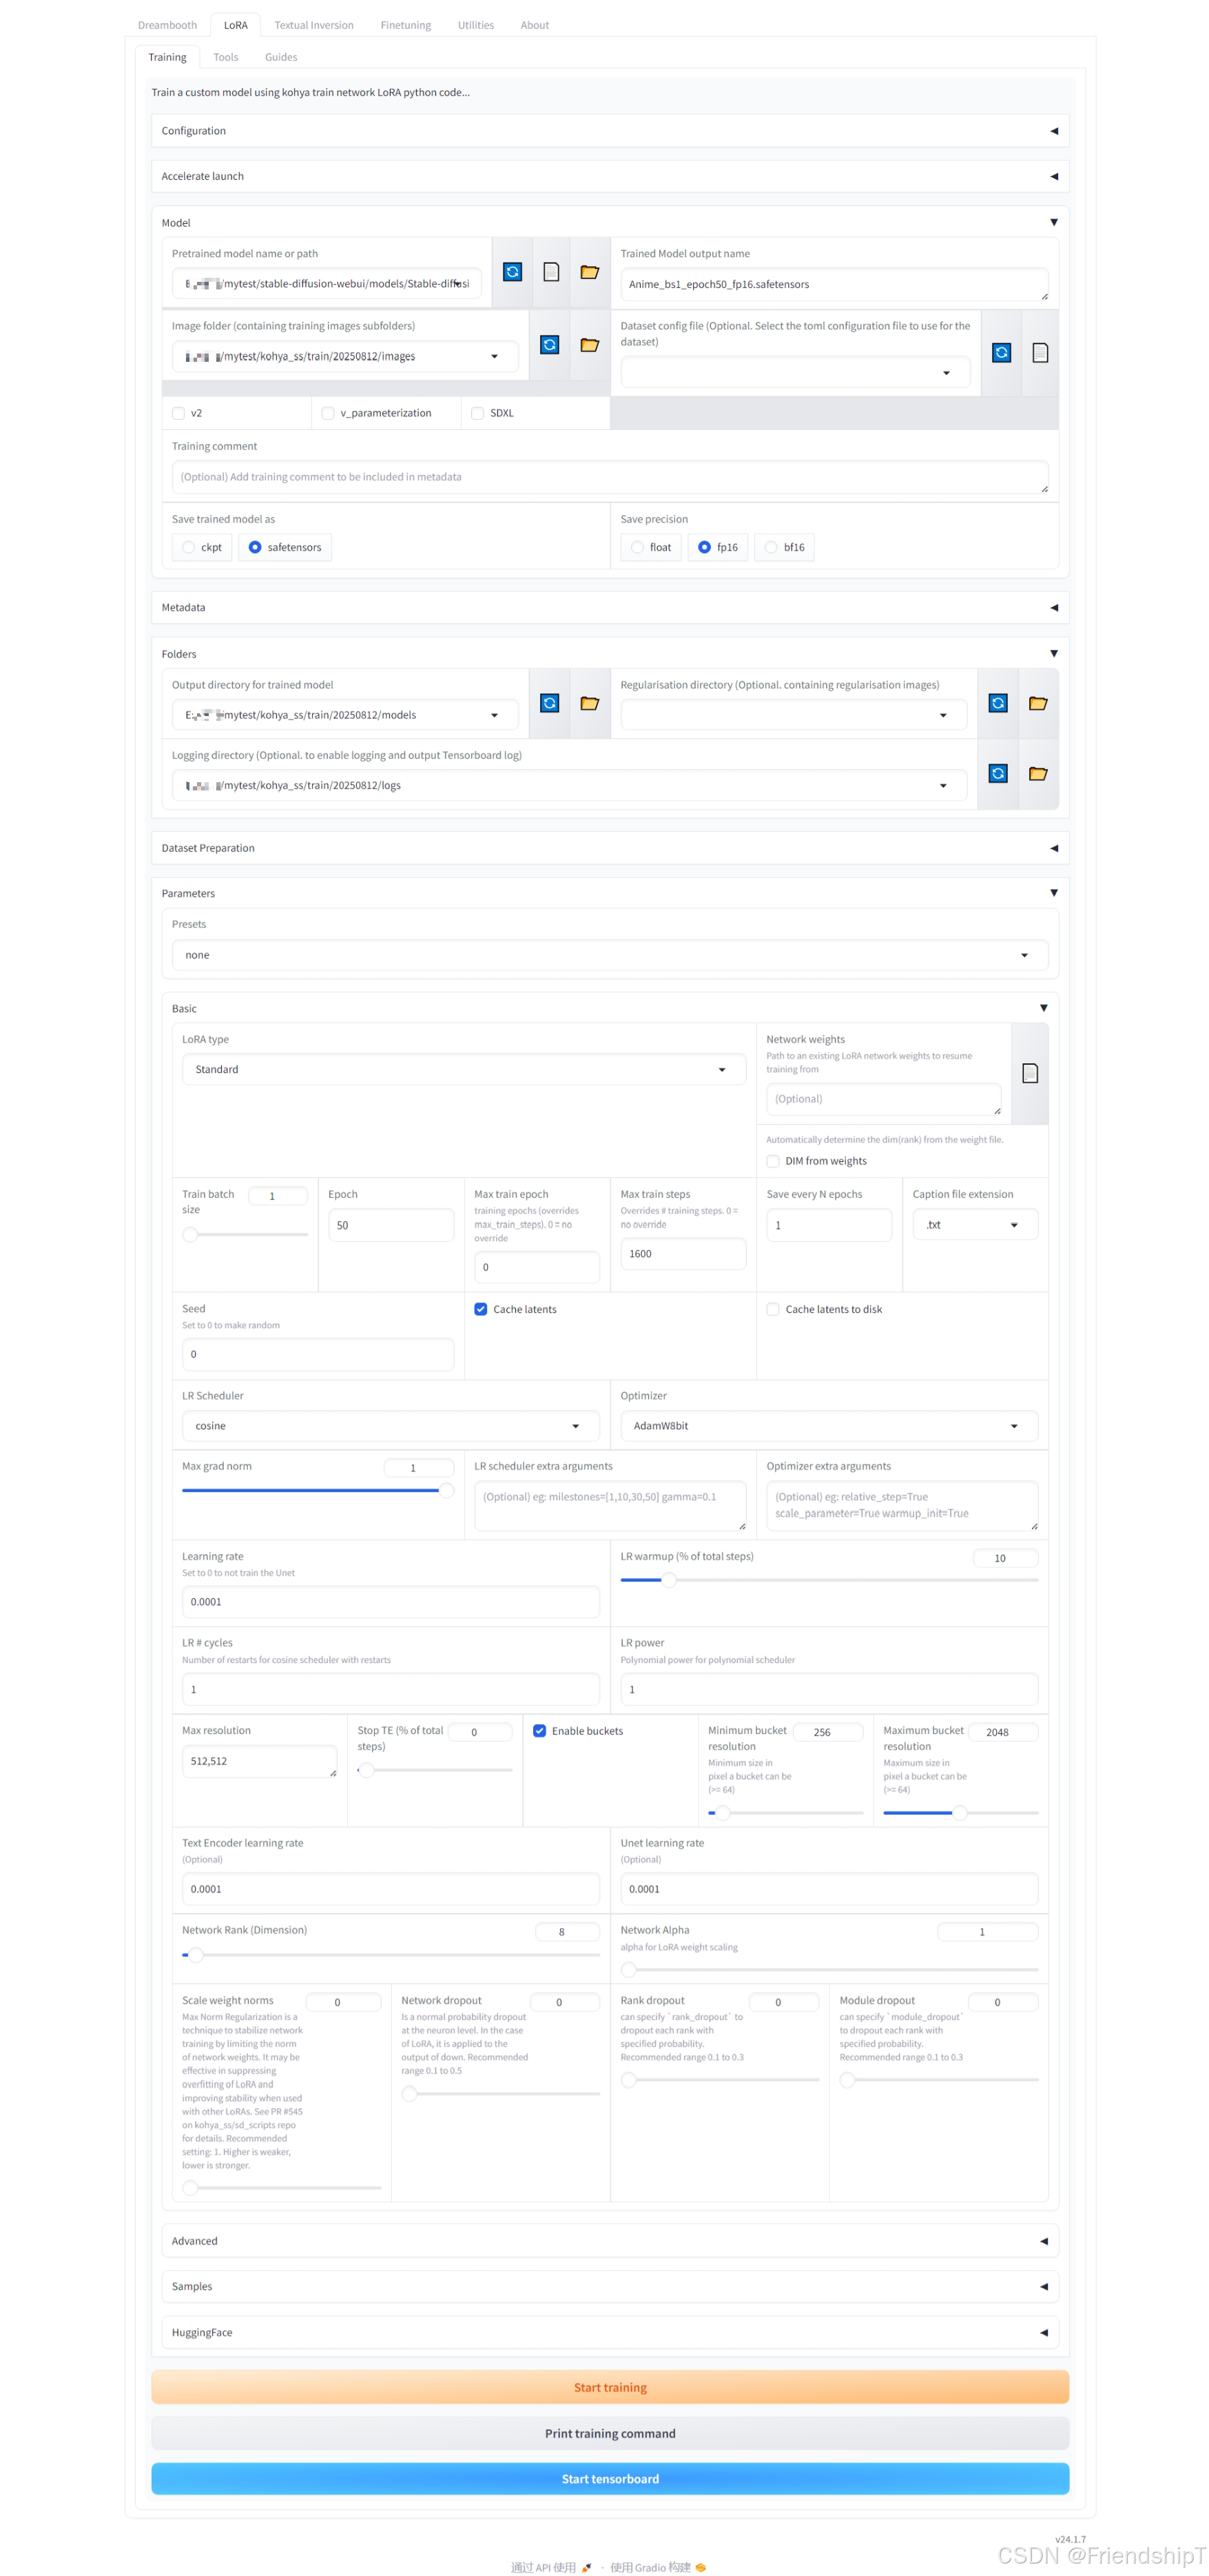
Task: Open folder browser for pretrained model path
Action: point(590,272)
